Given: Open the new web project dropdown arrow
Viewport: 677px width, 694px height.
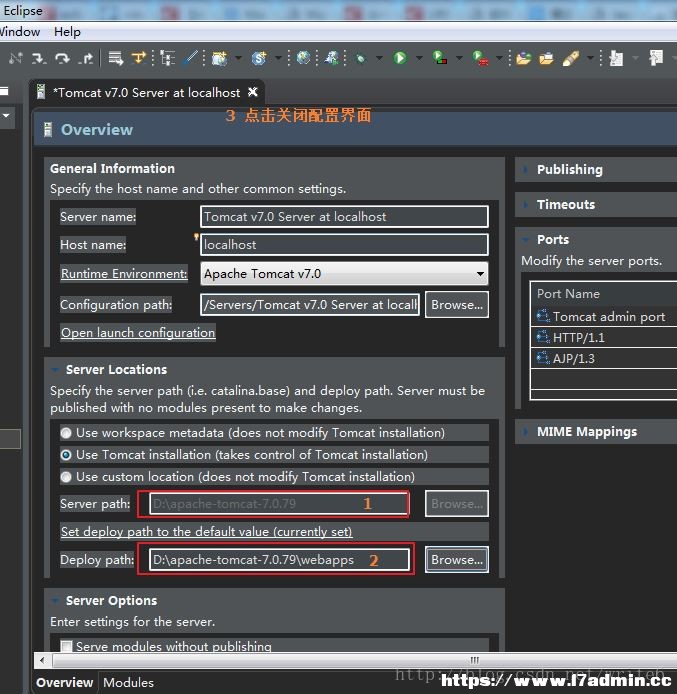Looking at the screenshot, I should [238, 58].
